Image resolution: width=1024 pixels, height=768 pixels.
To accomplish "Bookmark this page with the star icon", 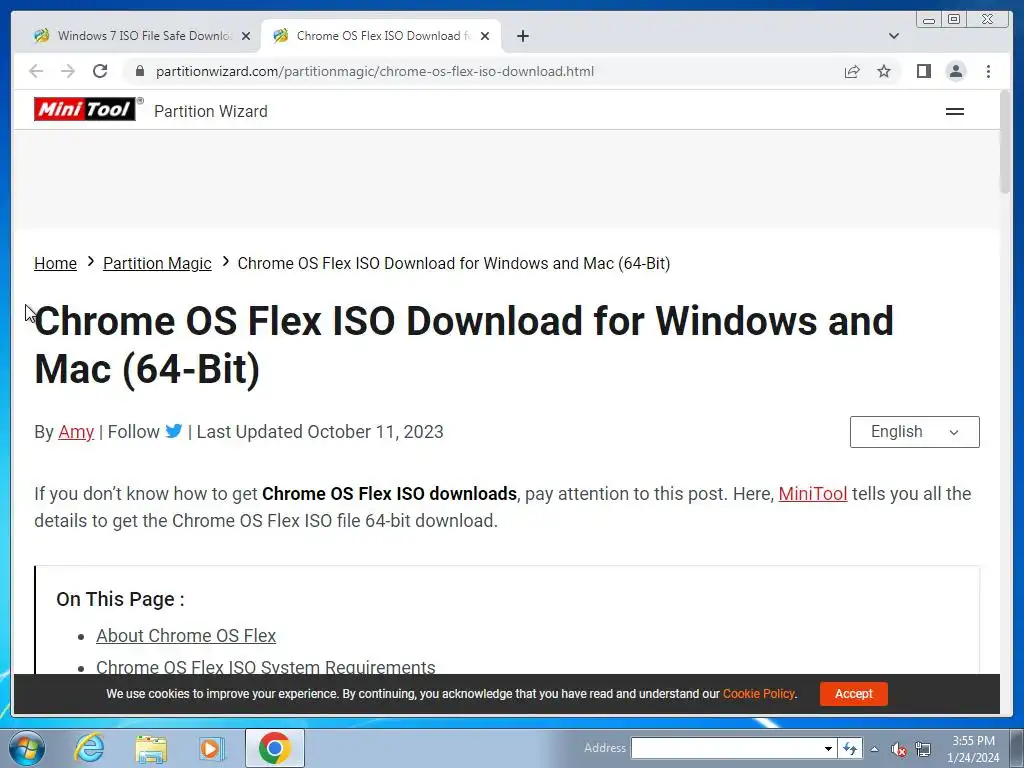I will tap(884, 71).
